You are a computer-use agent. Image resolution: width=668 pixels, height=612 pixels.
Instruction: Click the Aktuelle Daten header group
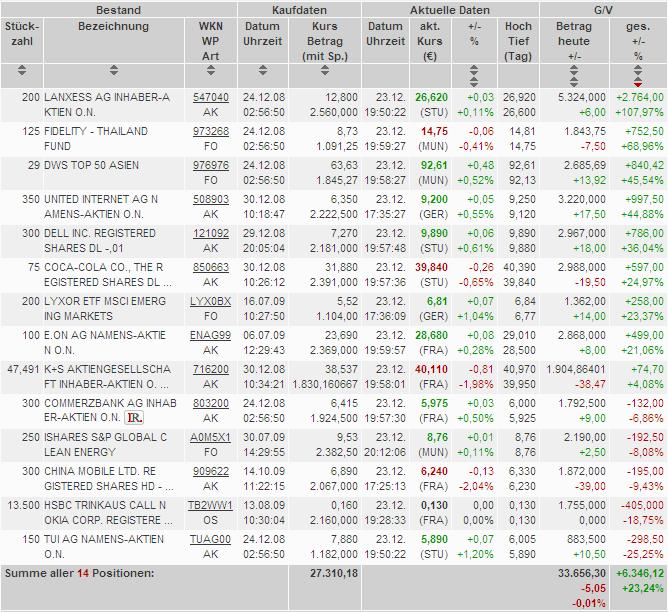[x=450, y=10]
